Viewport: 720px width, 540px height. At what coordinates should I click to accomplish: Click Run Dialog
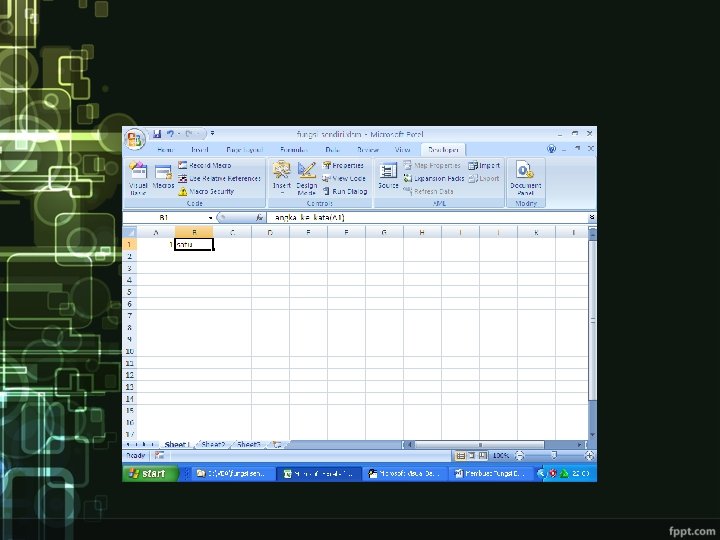pos(345,191)
